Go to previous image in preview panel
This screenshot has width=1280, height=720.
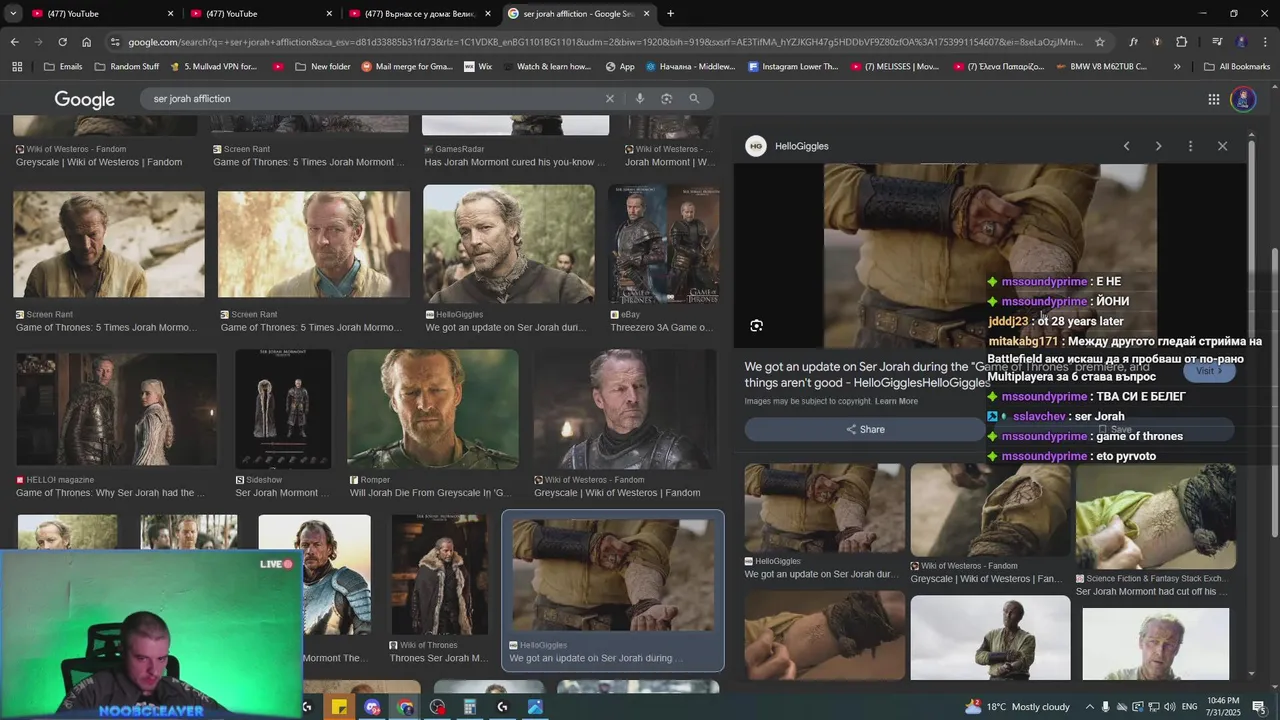(x=1126, y=146)
